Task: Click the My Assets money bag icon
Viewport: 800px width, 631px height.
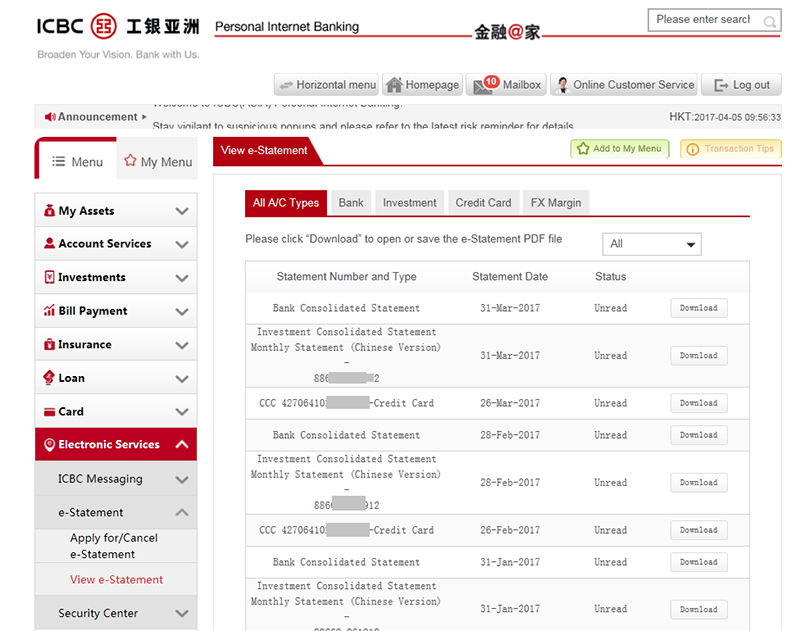Action: click(49, 210)
